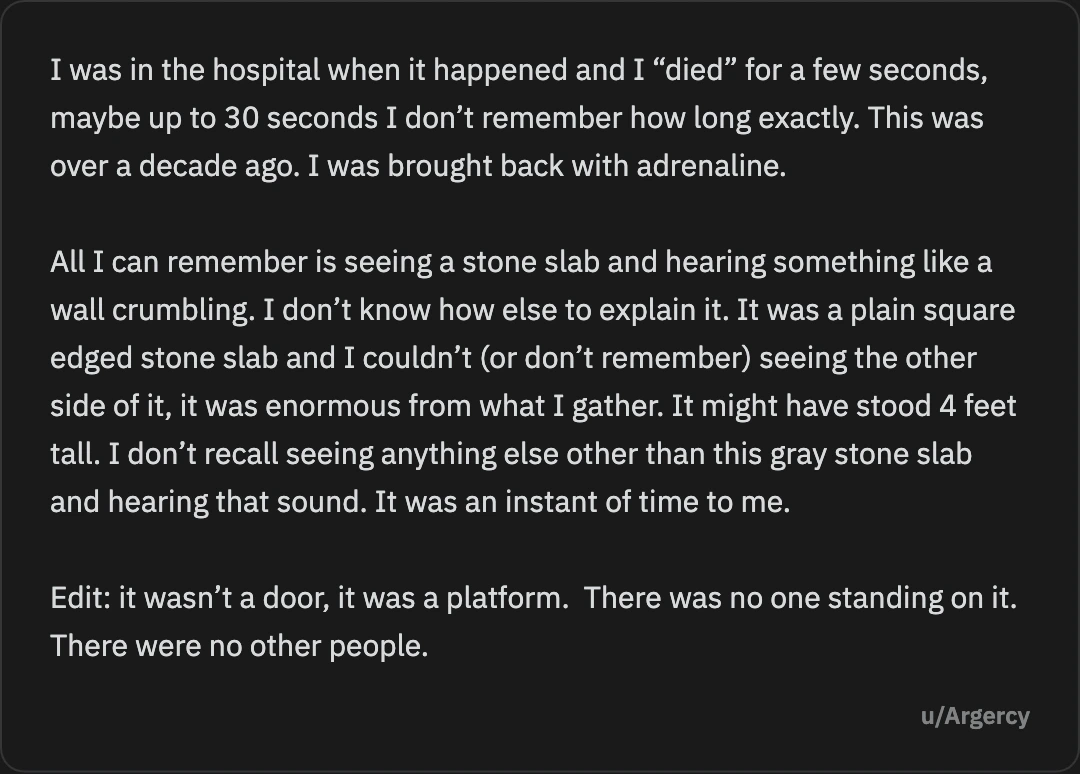Open the u/Argercy user profile link
The width and height of the screenshot is (1080, 774).
pyautogui.click(x=975, y=717)
